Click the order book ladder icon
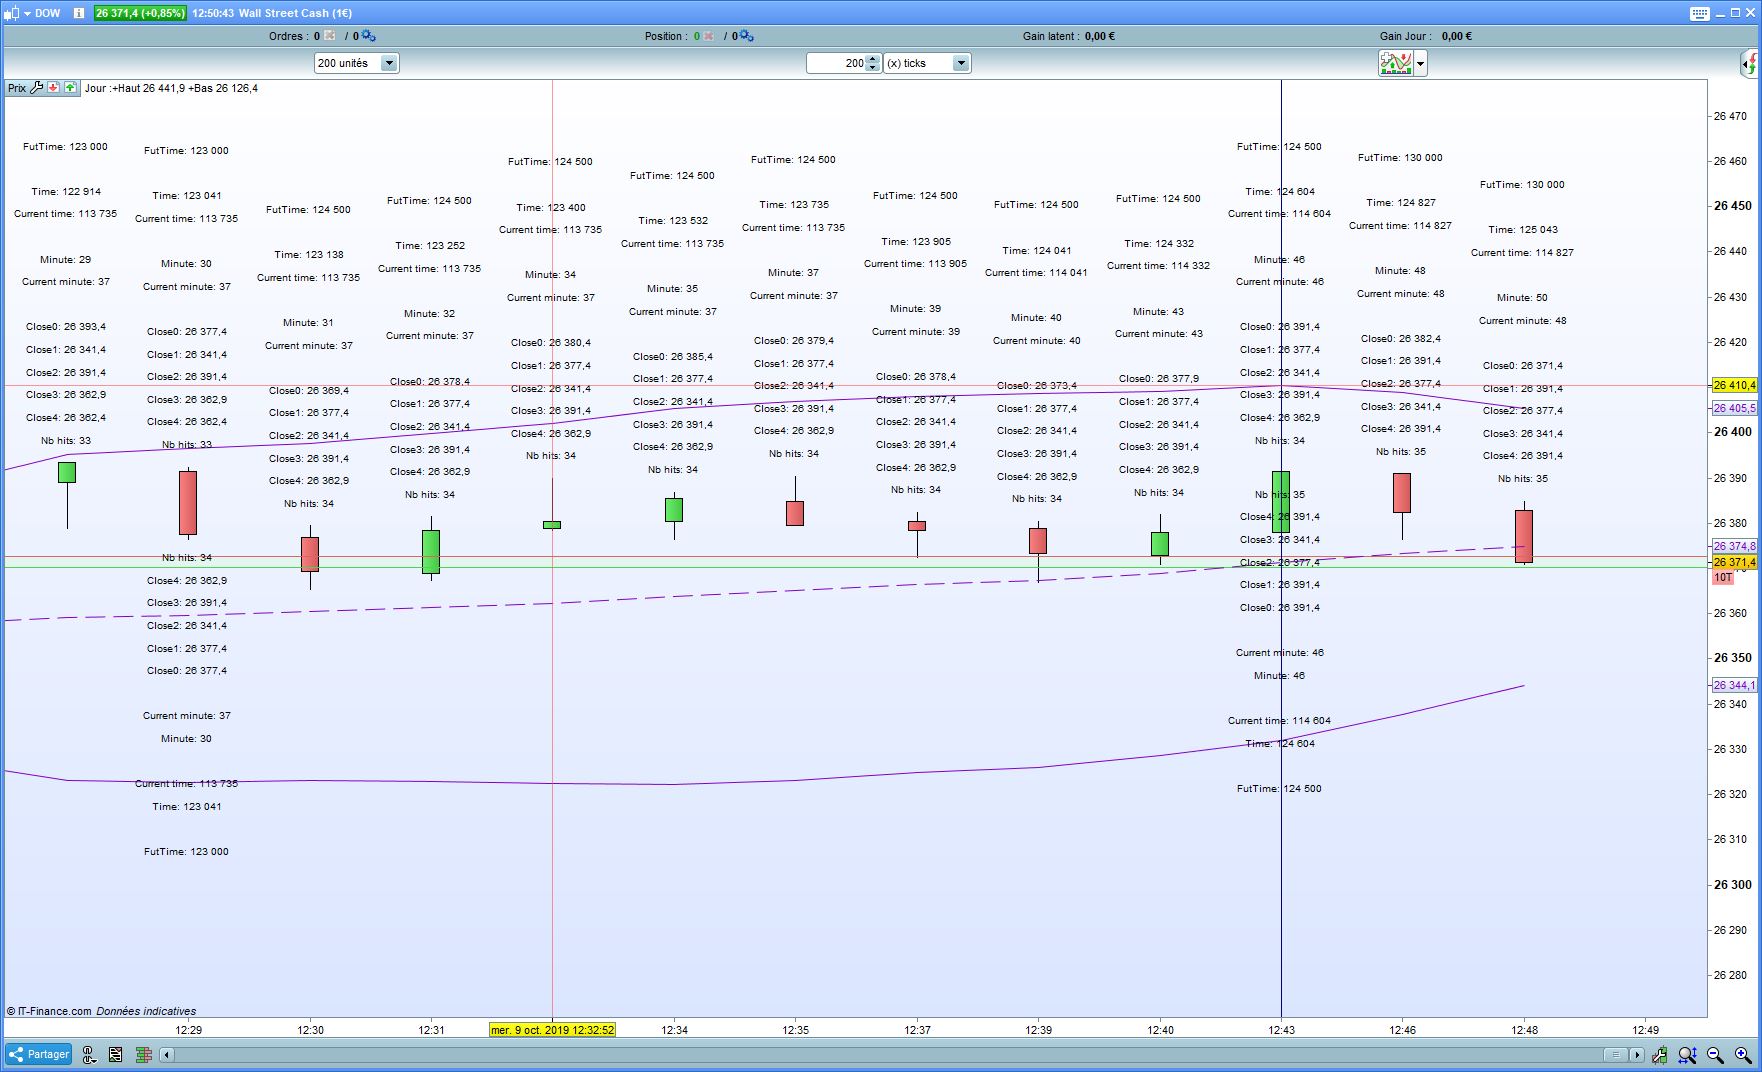 [x=143, y=1054]
